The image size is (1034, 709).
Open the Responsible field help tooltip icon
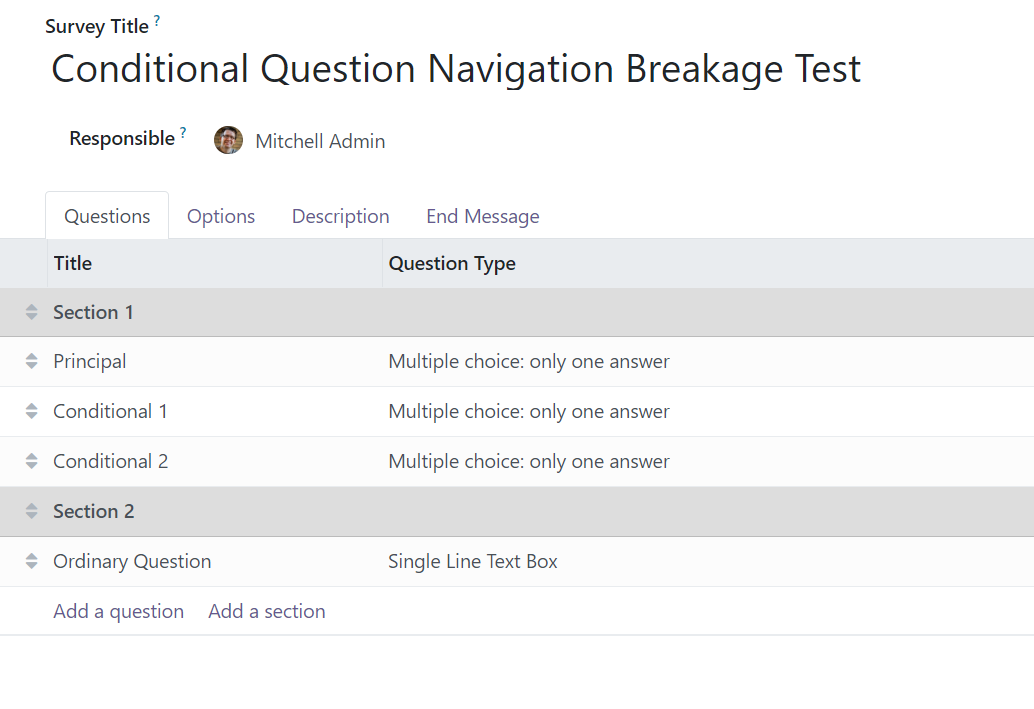(x=184, y=131)
